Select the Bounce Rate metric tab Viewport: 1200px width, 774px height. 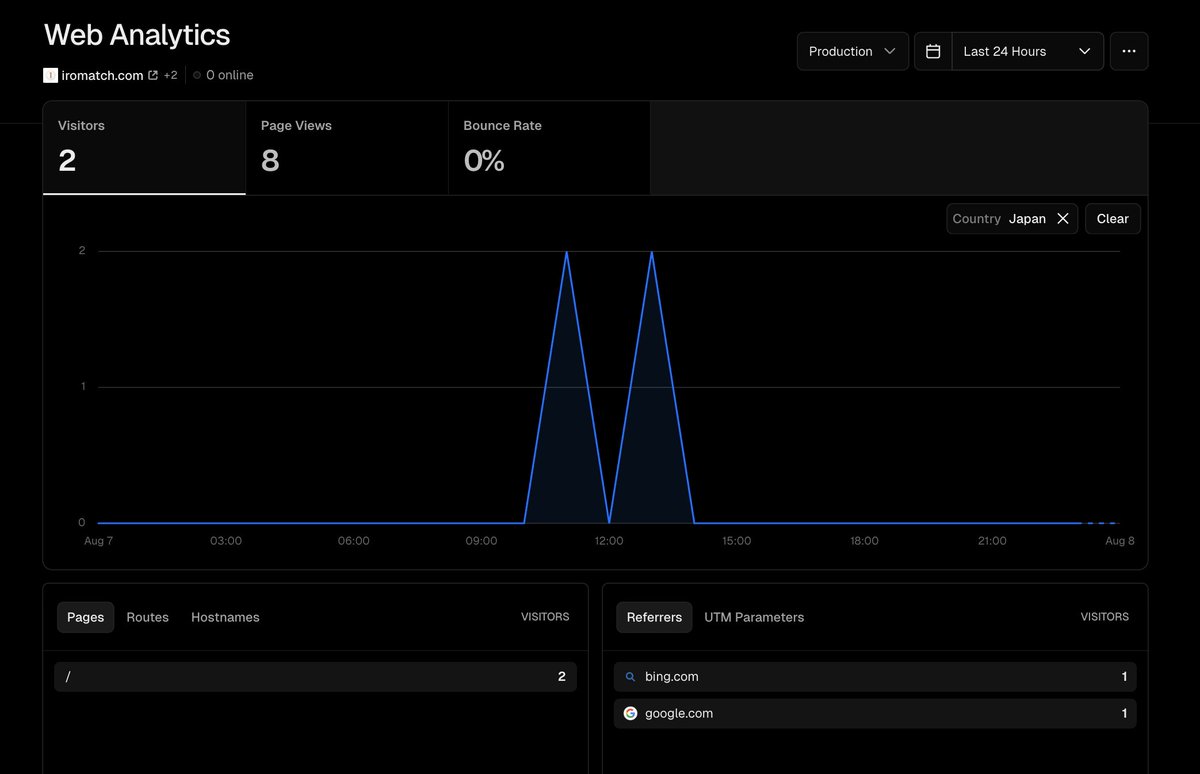click(x=549, y=148)
